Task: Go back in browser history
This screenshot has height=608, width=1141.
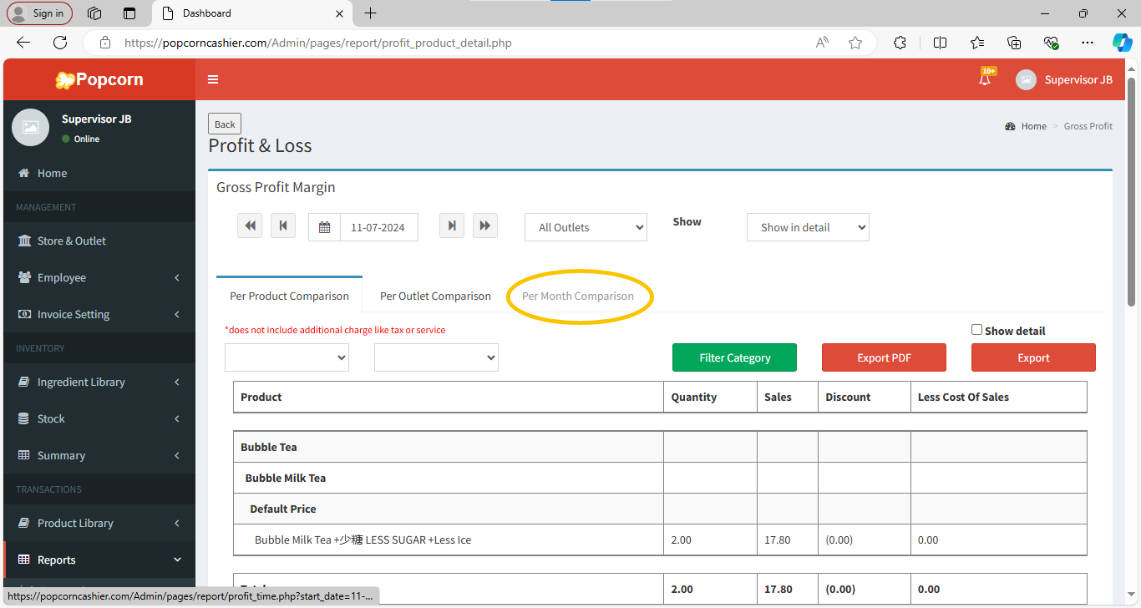Action: [x=23, y=43]
